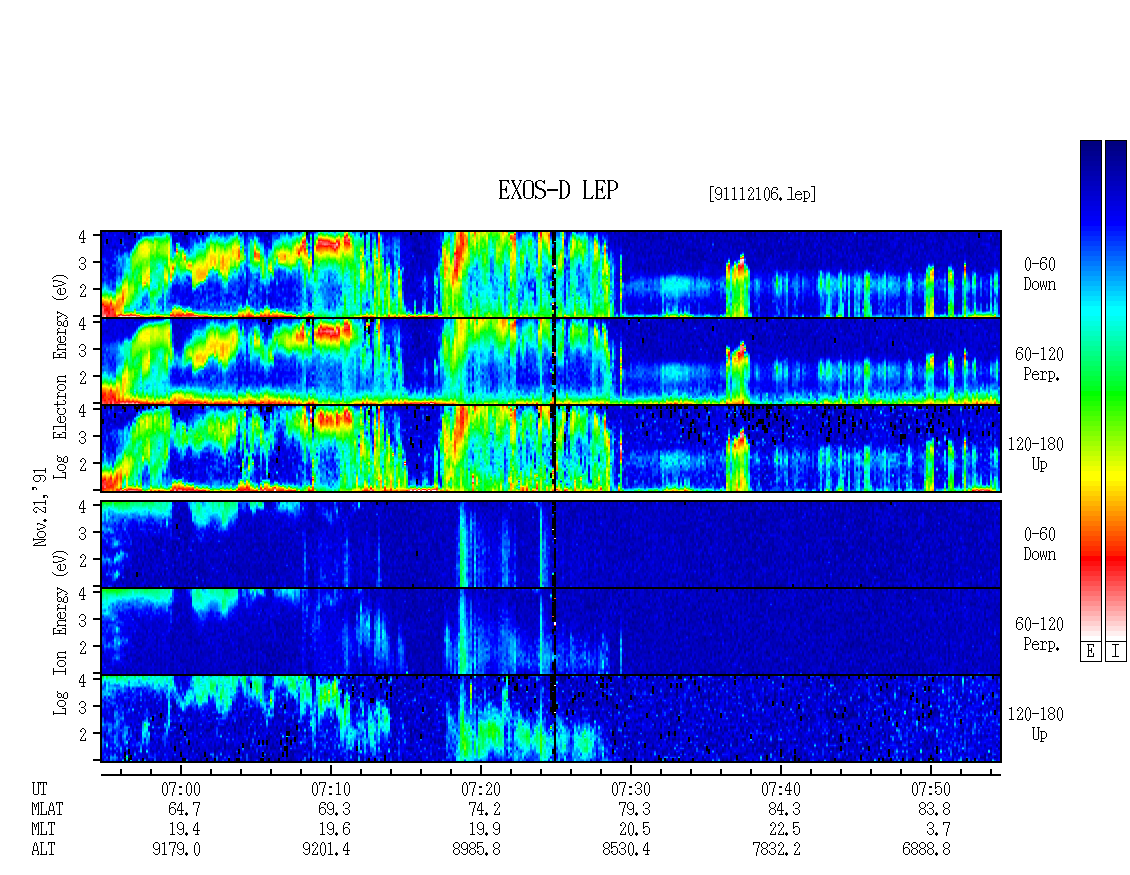Click the MLAT value 84.3
Viewport: 1130px width, 875px height.
784,809
